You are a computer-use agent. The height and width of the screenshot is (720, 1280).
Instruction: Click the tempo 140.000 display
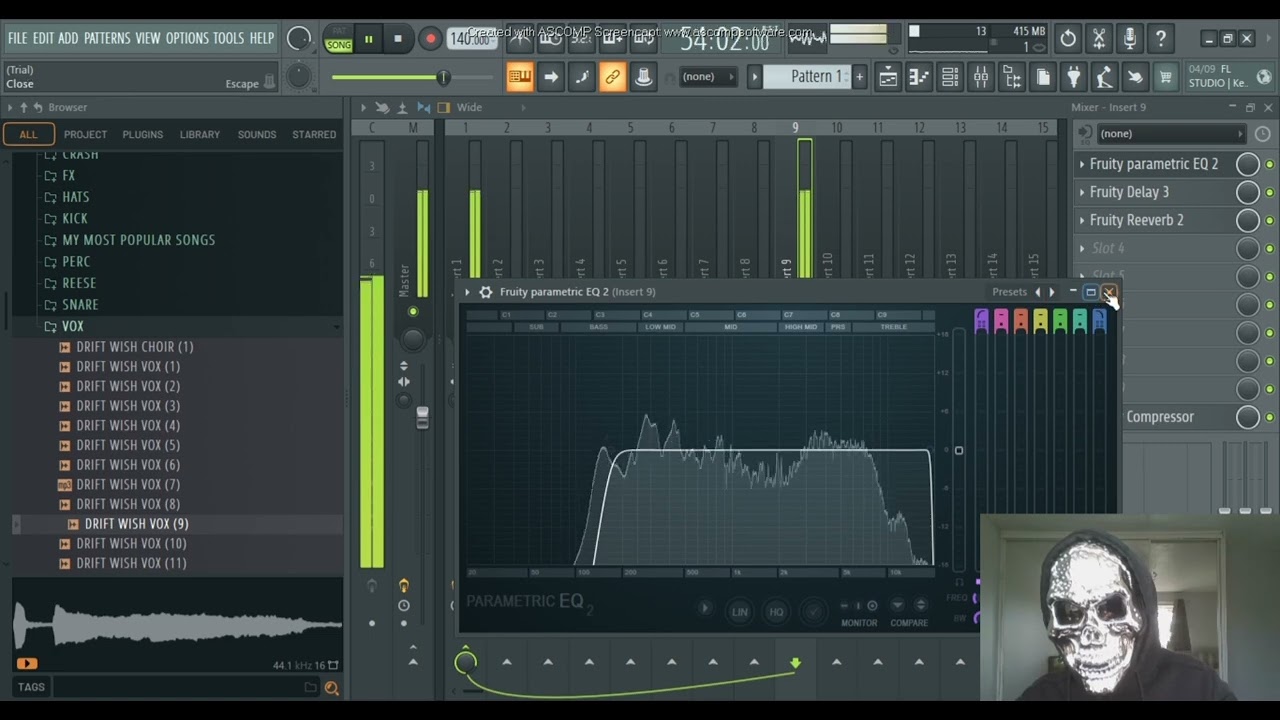(471, 39)
